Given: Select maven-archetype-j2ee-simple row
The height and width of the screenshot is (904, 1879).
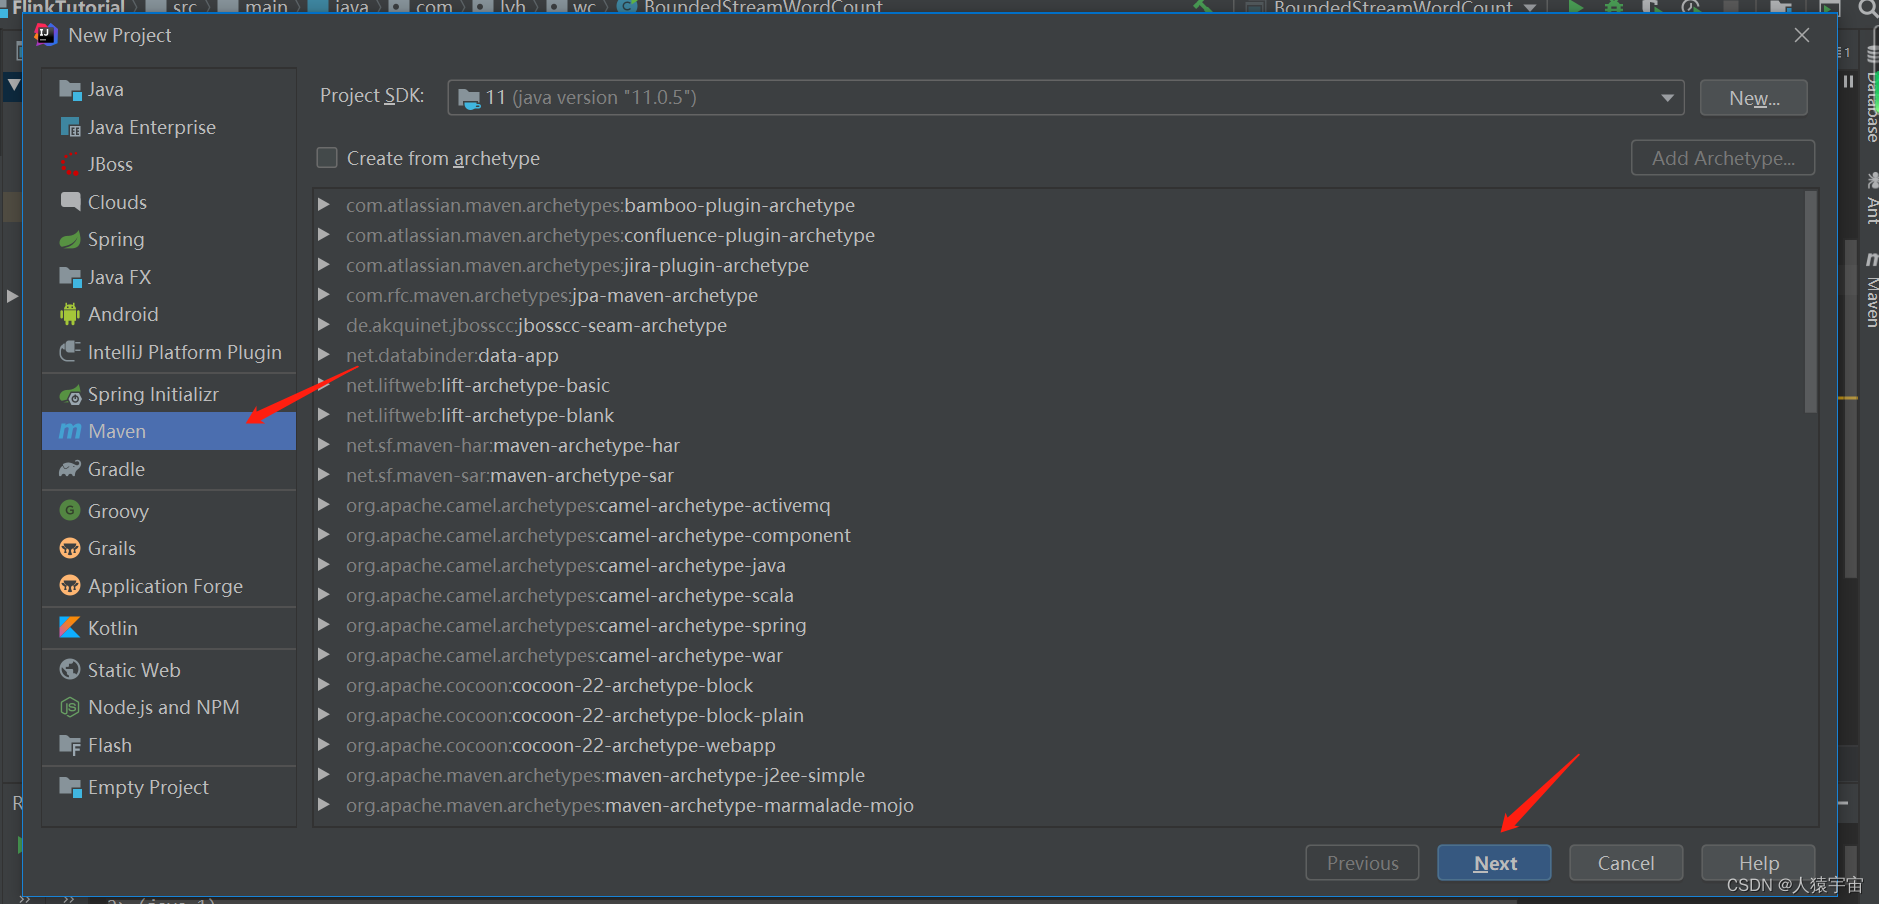Looking at the screenshot, I should (x=1059, y=775).
